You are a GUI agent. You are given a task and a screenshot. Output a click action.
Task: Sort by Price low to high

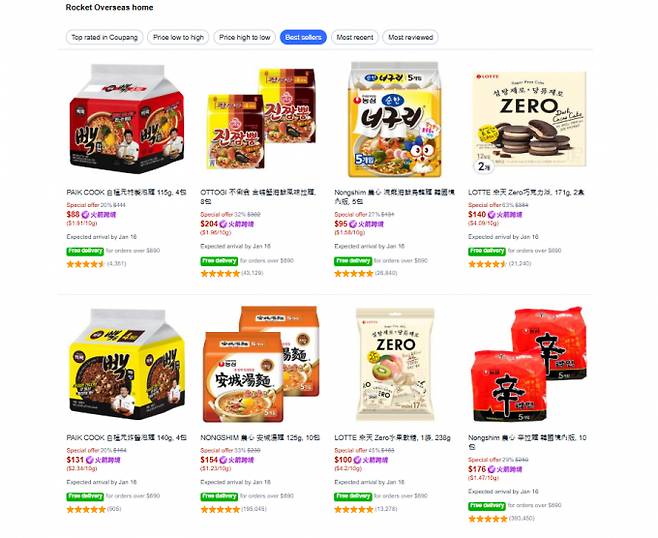pos(178,37)
